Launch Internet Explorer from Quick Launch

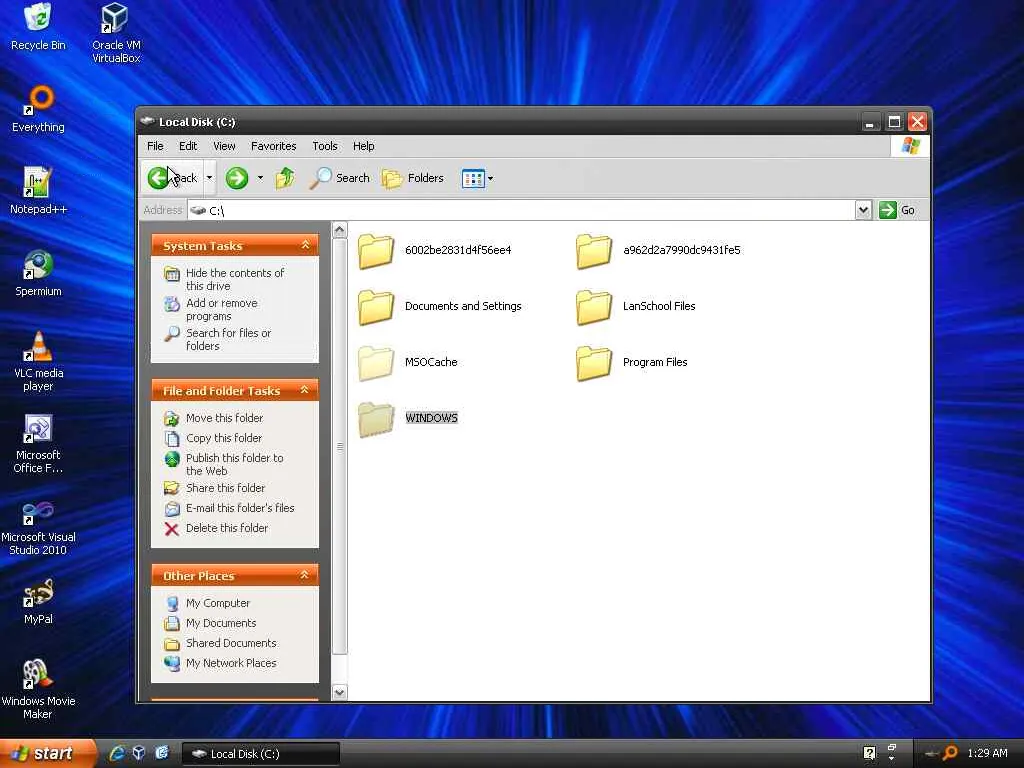pyautogui.click(x=117, y=753)
